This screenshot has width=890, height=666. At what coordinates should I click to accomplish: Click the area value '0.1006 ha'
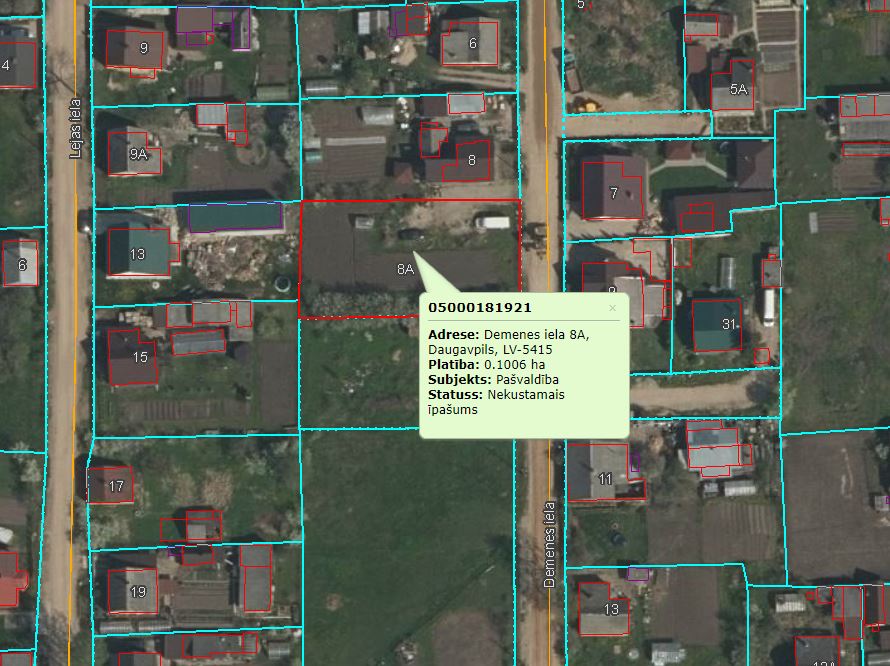click(514, 365)
